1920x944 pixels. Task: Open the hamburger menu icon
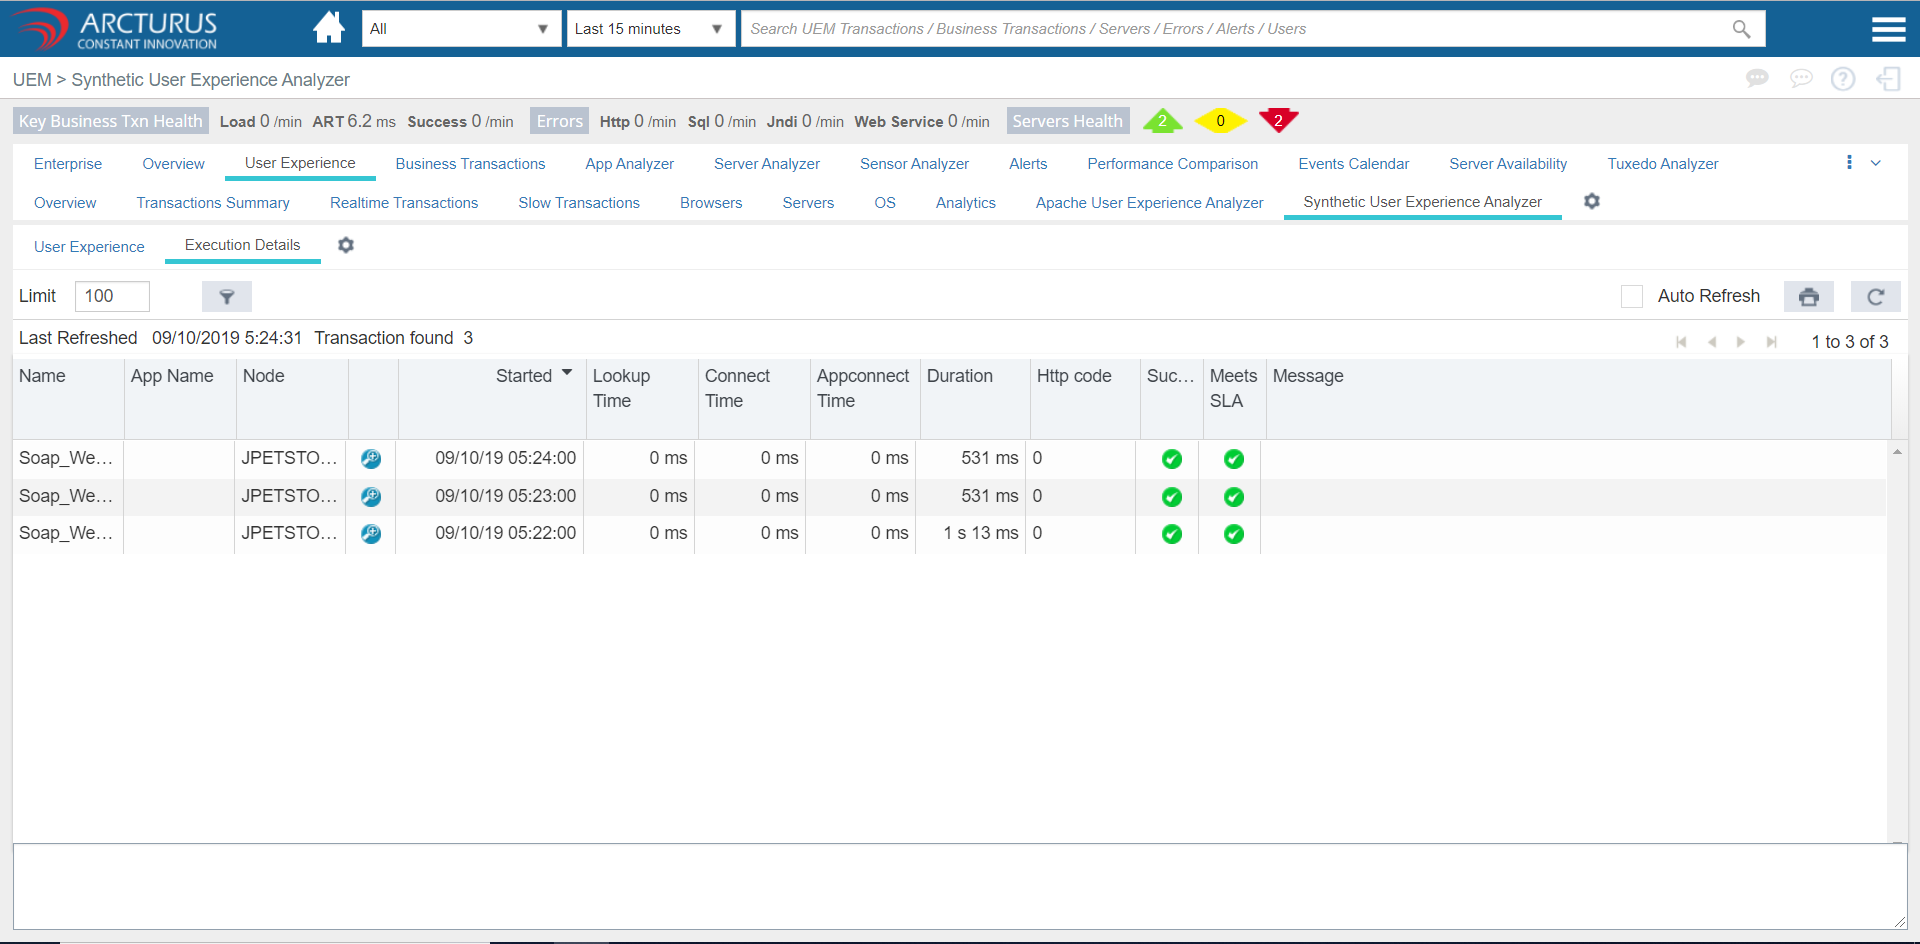coord(1888,29)
